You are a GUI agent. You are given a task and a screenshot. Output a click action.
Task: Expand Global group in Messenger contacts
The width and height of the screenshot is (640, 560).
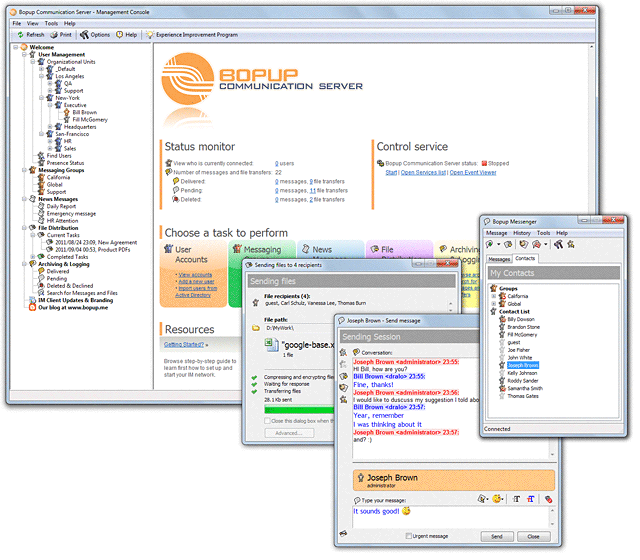click(493, 304)
